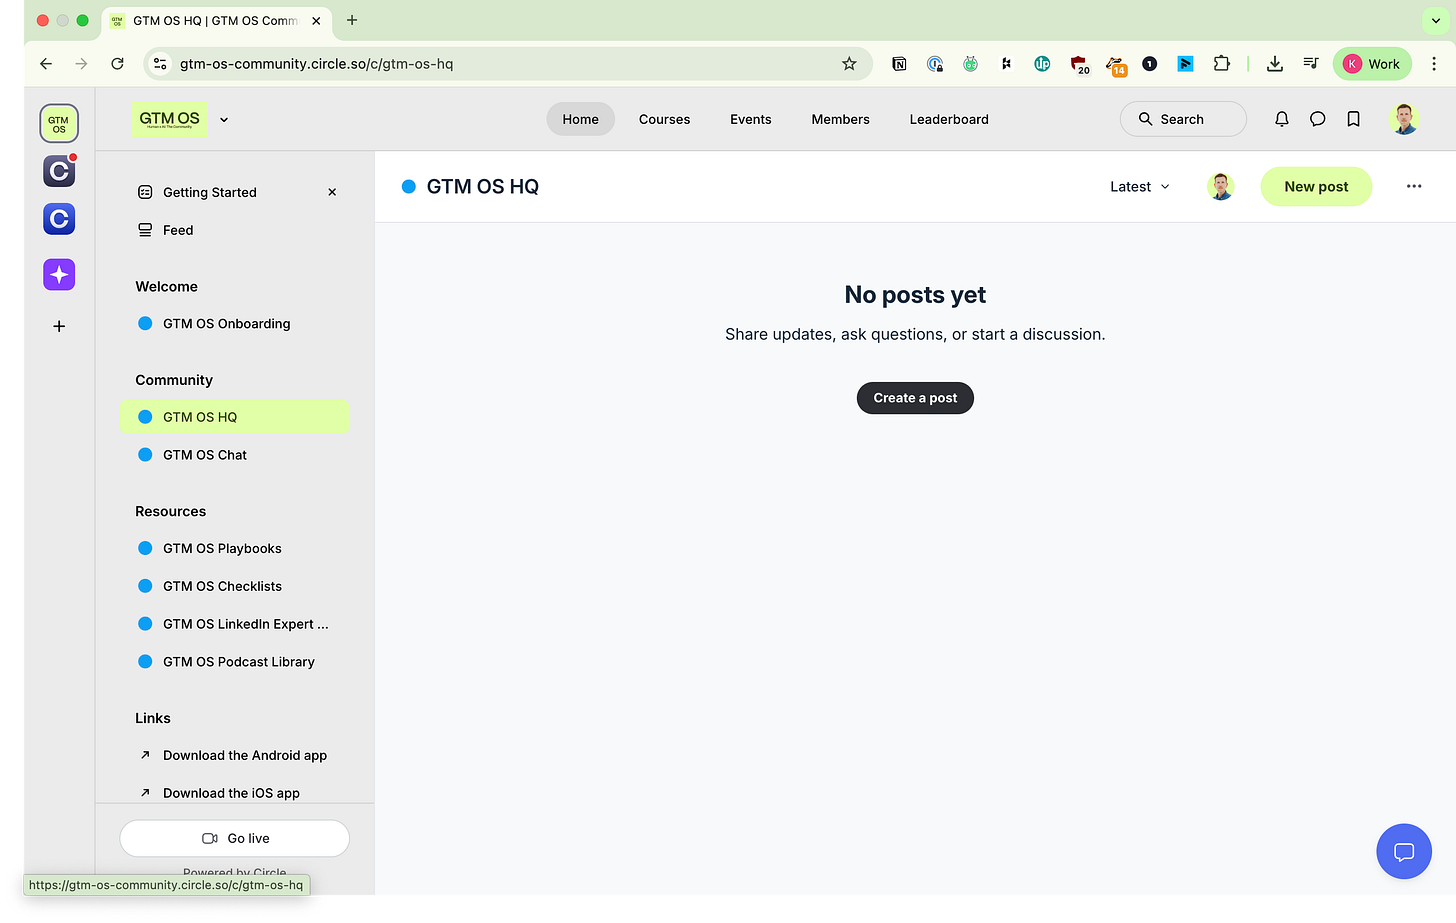Reload the browser page
Screen dimensions: 1456x923
(117, 64)
